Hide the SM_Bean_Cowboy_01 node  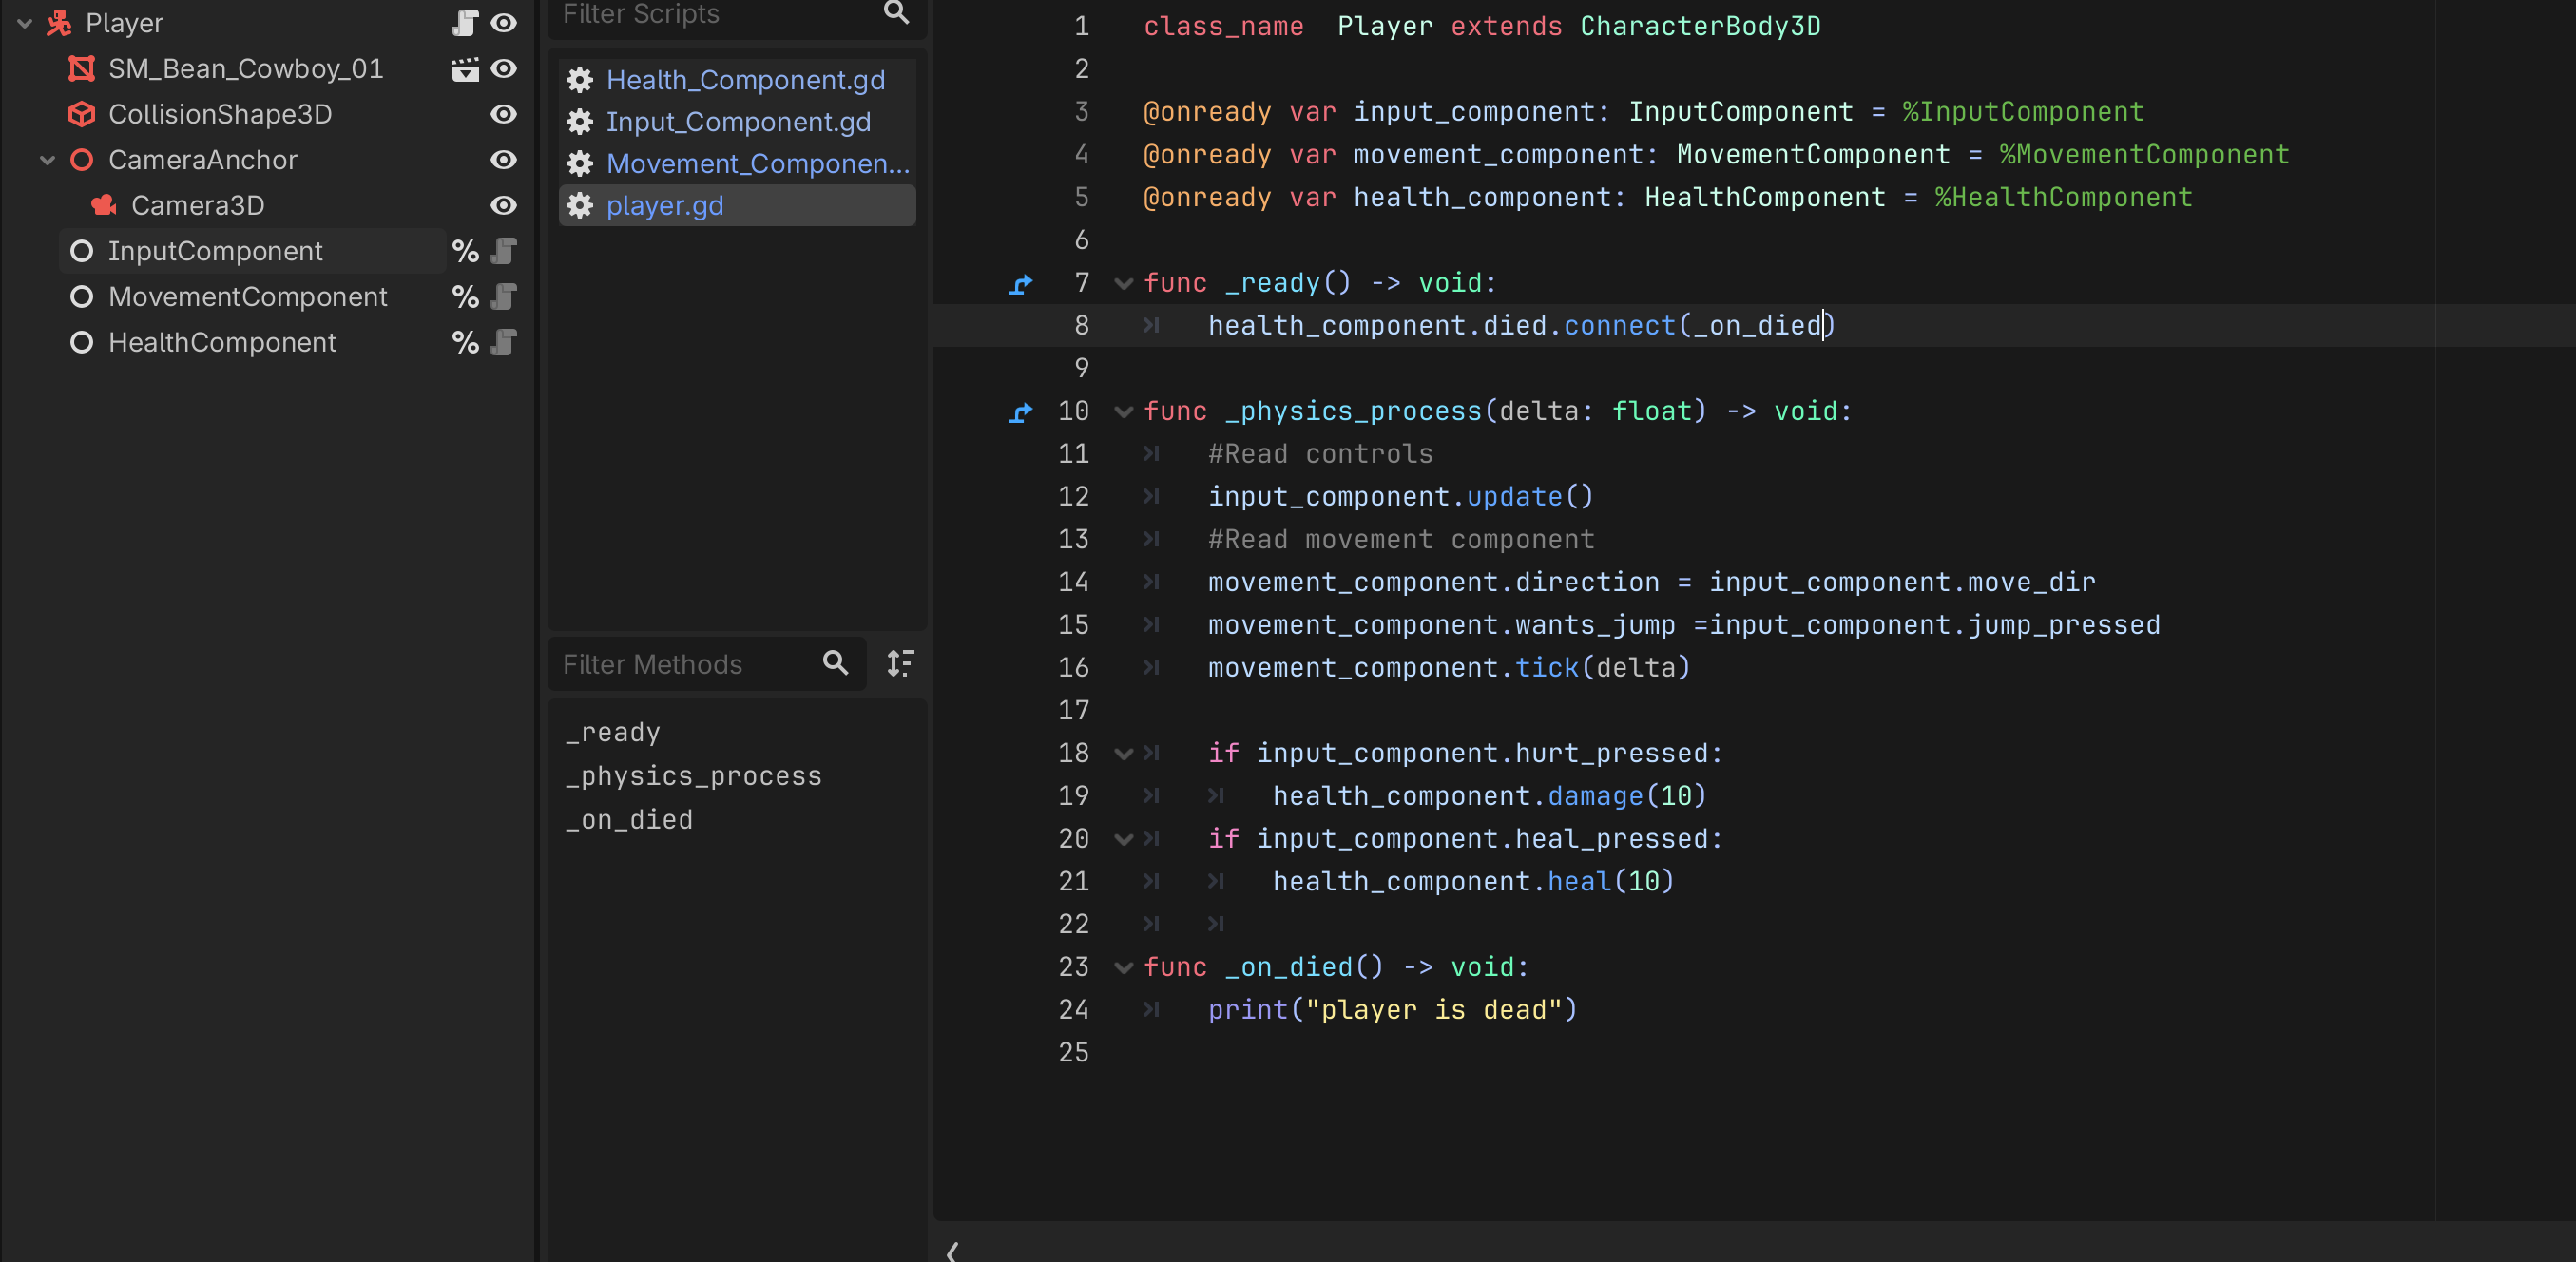coord(504,69)
